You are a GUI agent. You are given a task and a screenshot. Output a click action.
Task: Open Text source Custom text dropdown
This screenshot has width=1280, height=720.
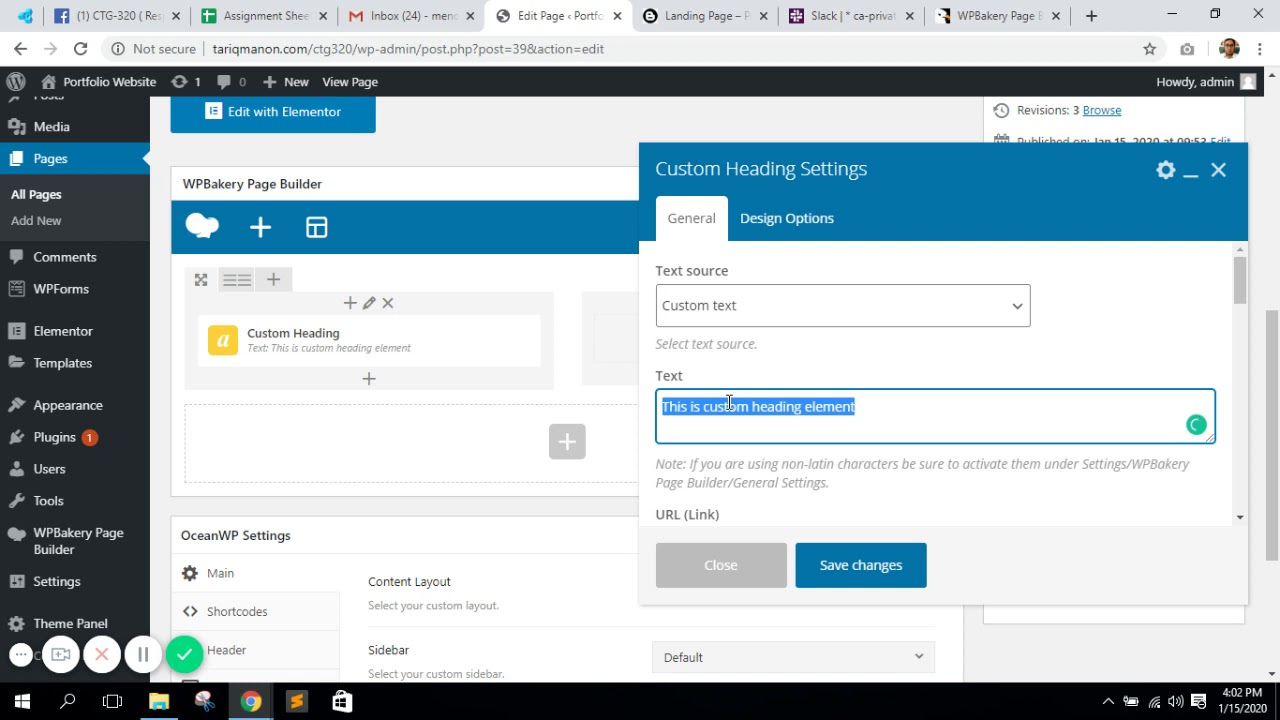(x=843, y=306)
